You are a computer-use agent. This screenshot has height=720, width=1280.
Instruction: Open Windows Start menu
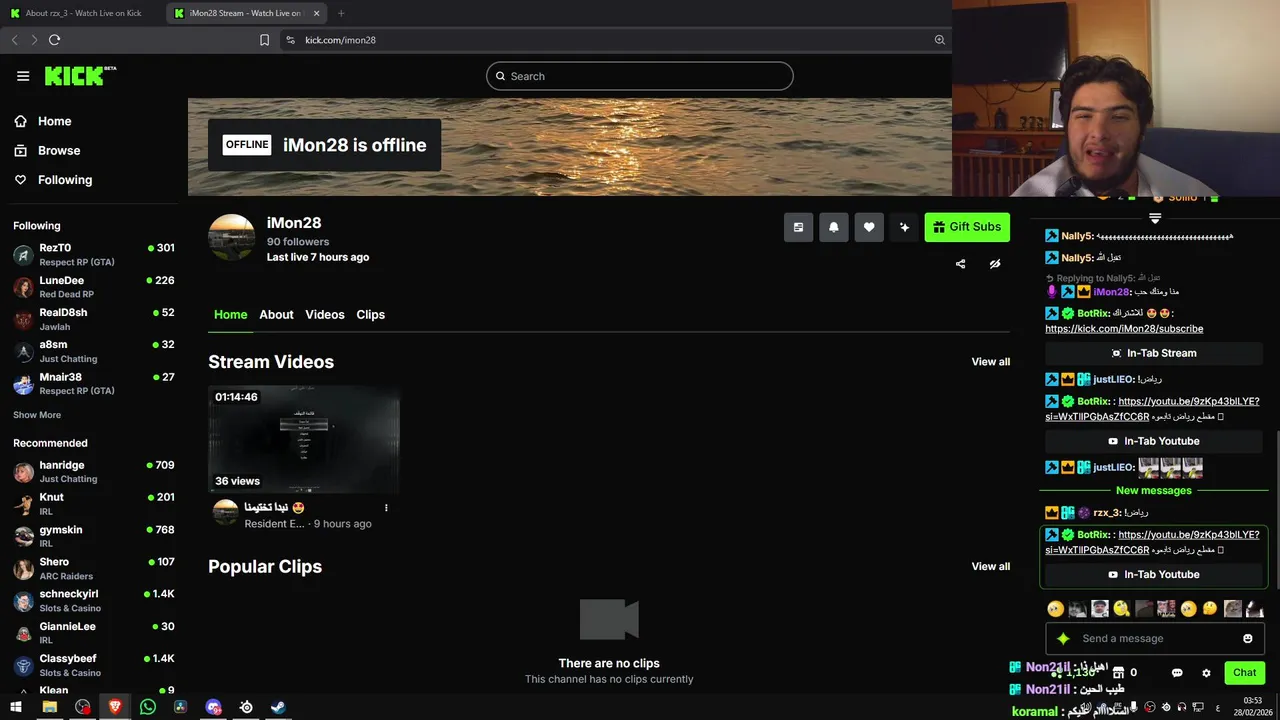[16, 707]
